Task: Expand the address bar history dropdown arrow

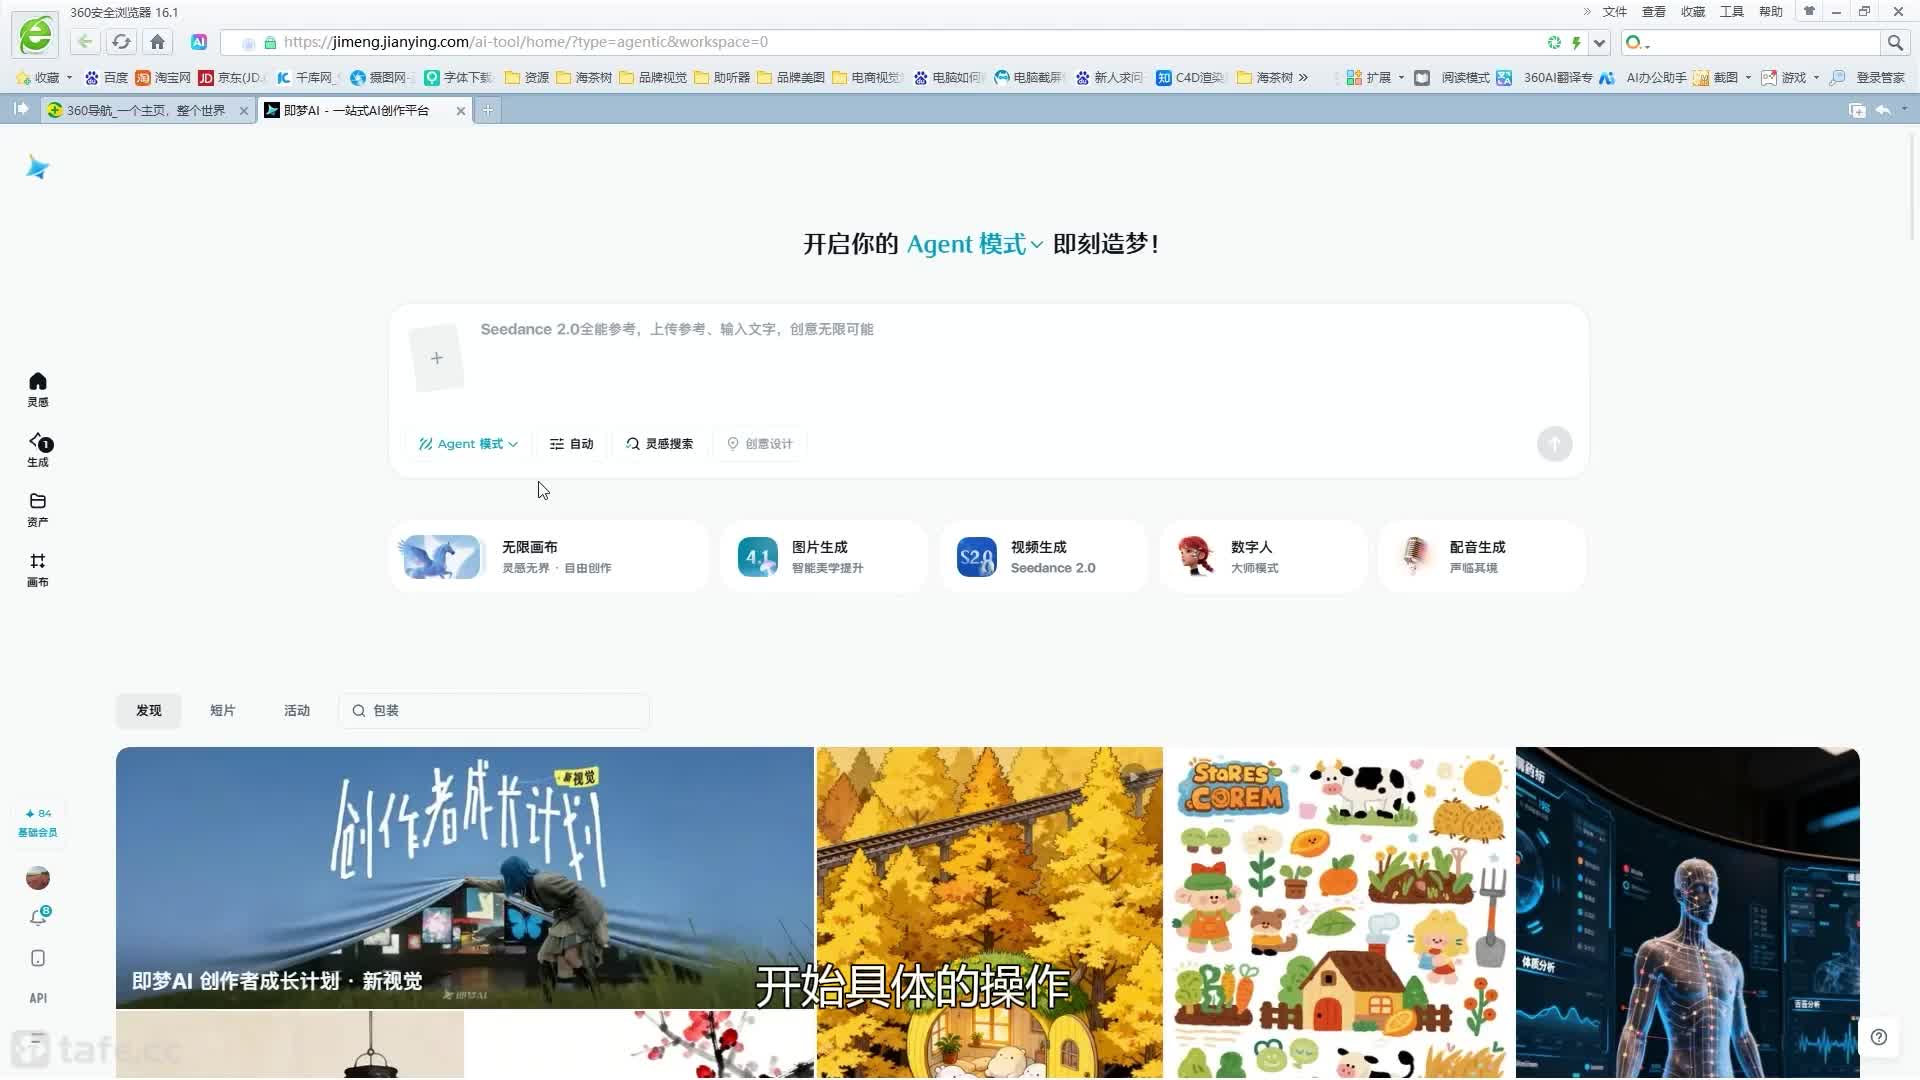Action: [1599, 43]
